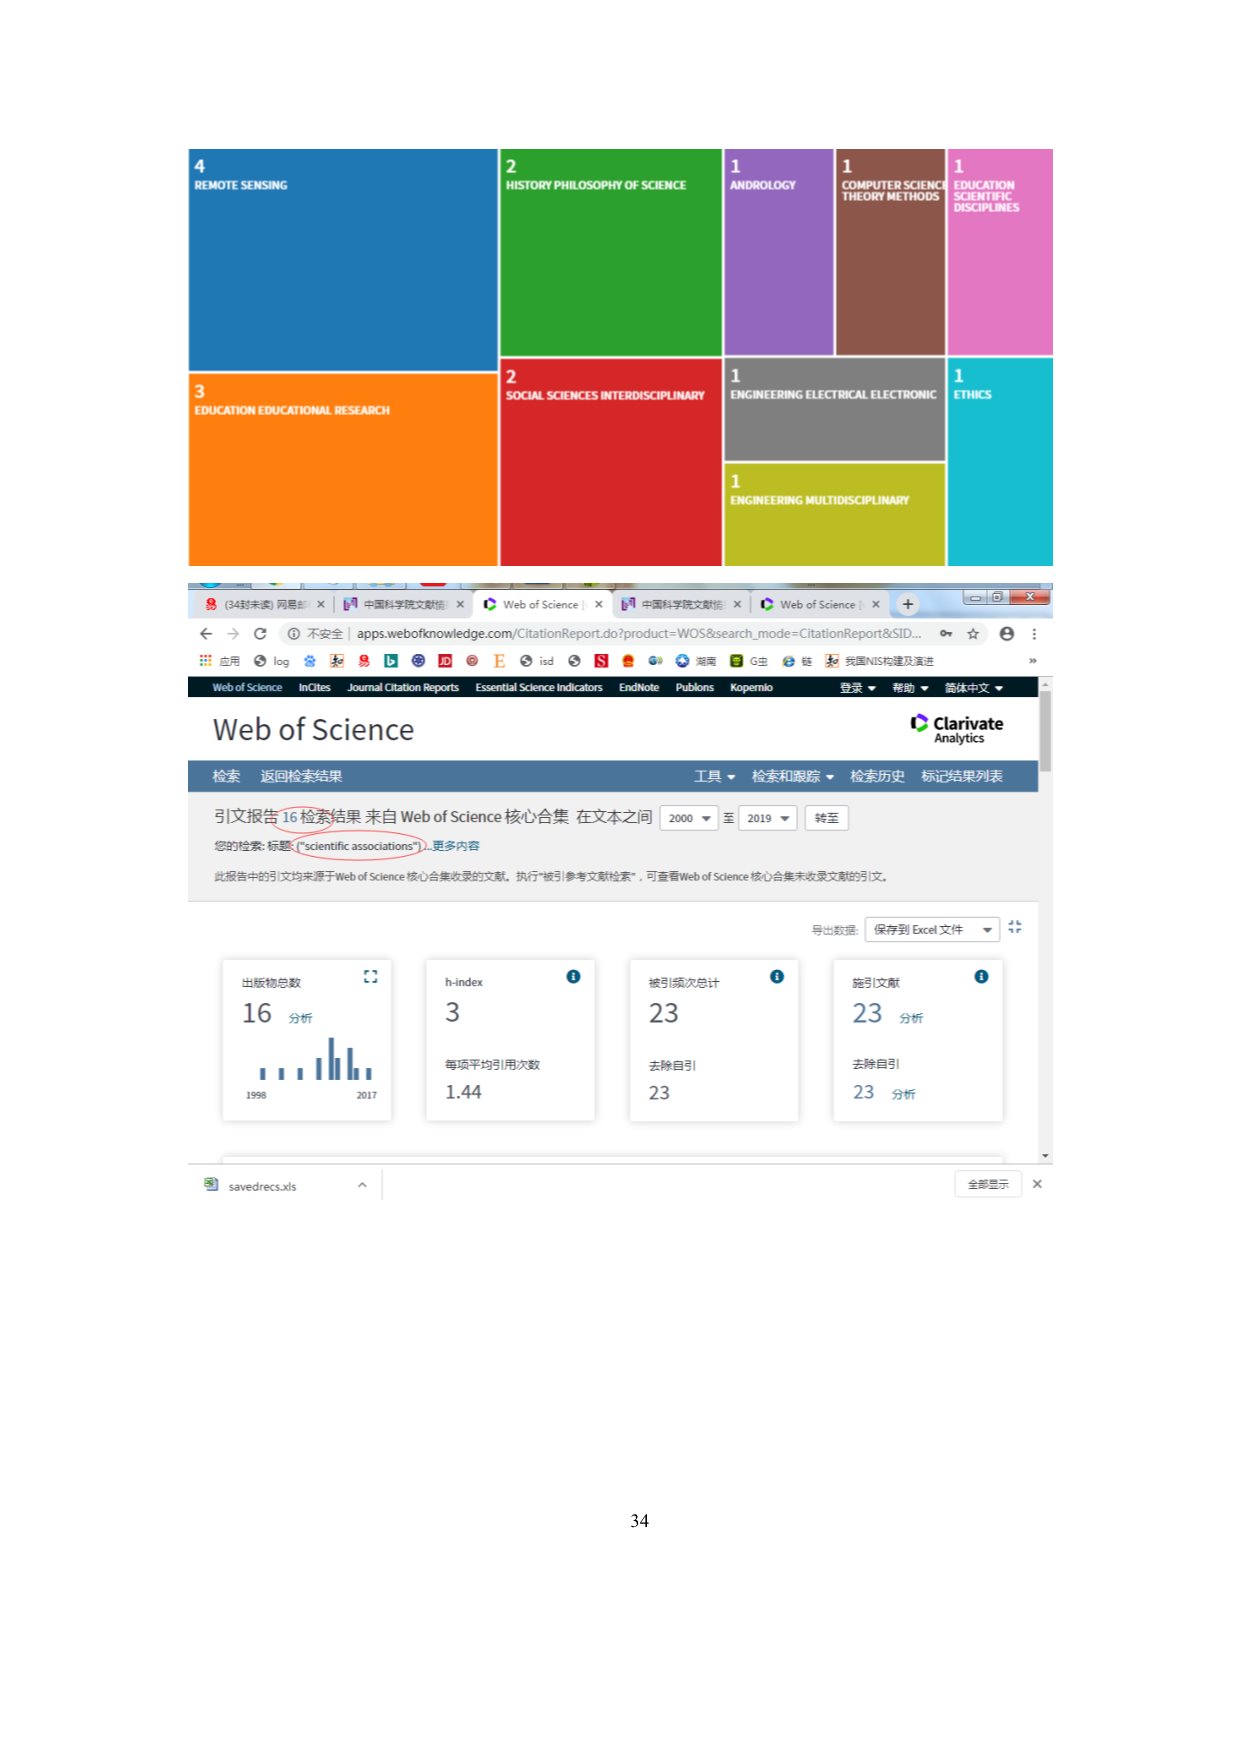Click the 被引频次总计 info icon
Image resolution: width=1240 pixels, height=1753 pixels.
(777, 977)
